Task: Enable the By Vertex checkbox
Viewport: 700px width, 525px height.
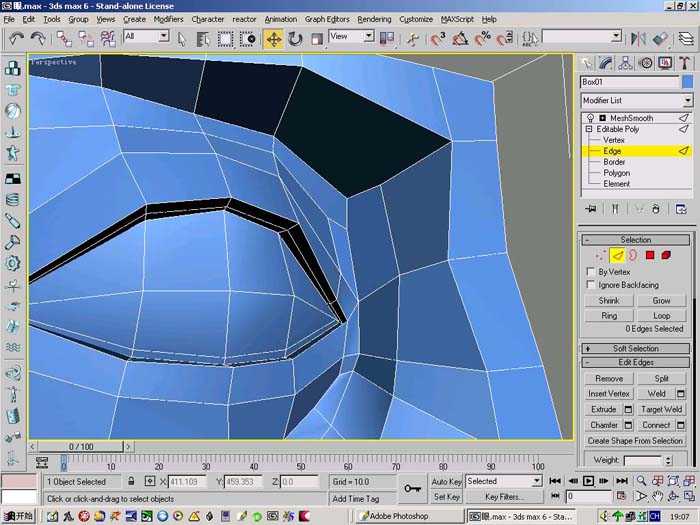Action: tap(590, 271)
